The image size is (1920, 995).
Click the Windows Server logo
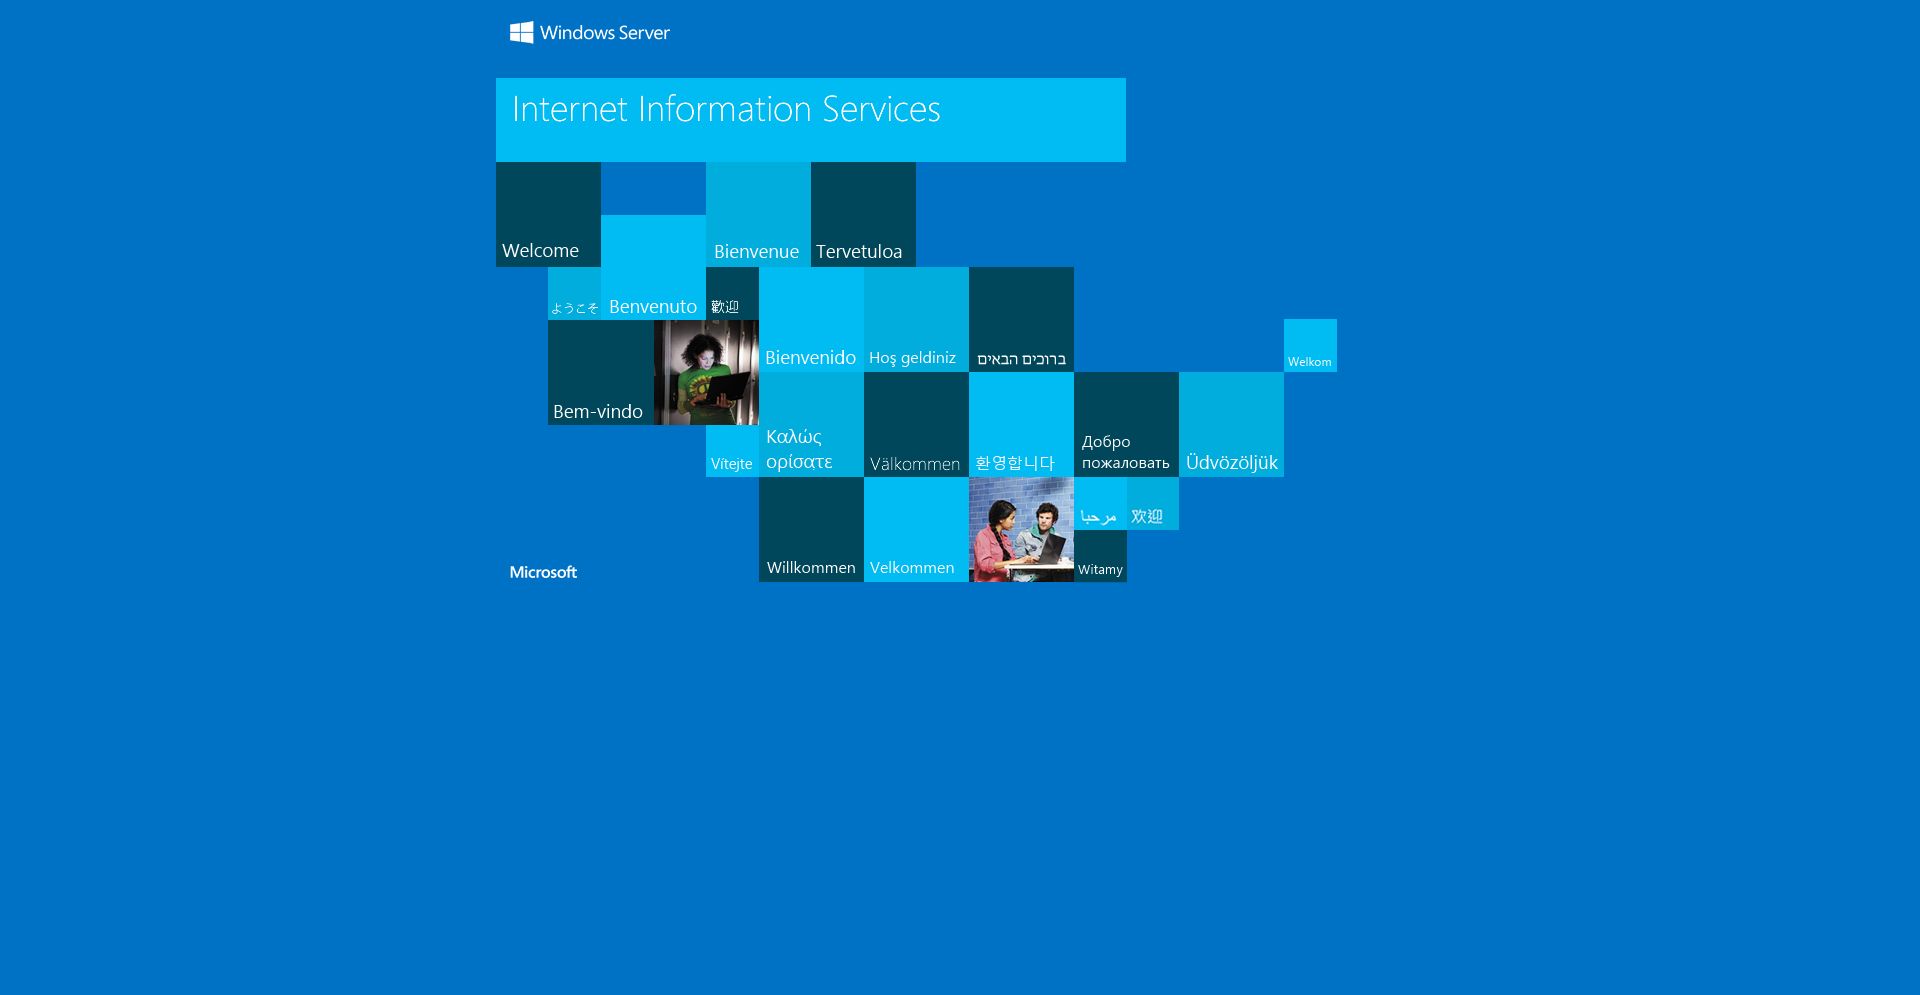589,33
